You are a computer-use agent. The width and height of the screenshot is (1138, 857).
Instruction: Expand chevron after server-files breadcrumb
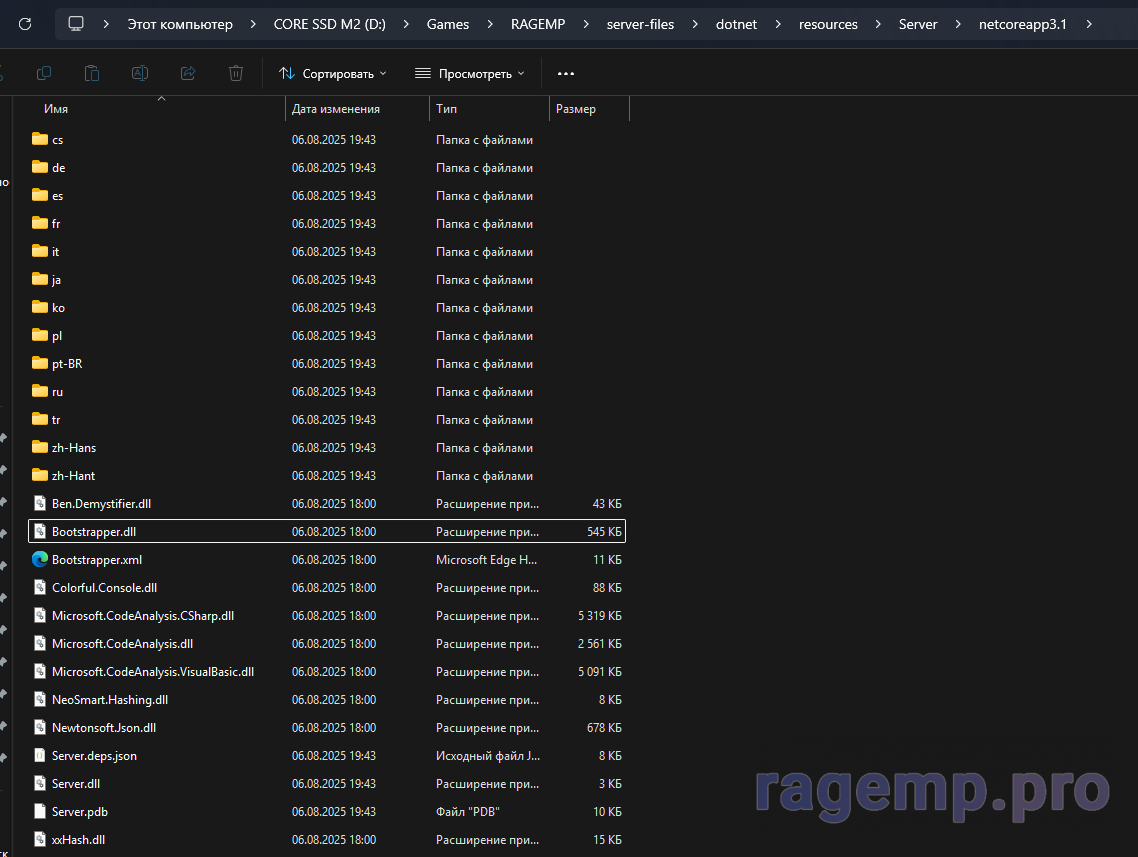click(x=695, y=24)
